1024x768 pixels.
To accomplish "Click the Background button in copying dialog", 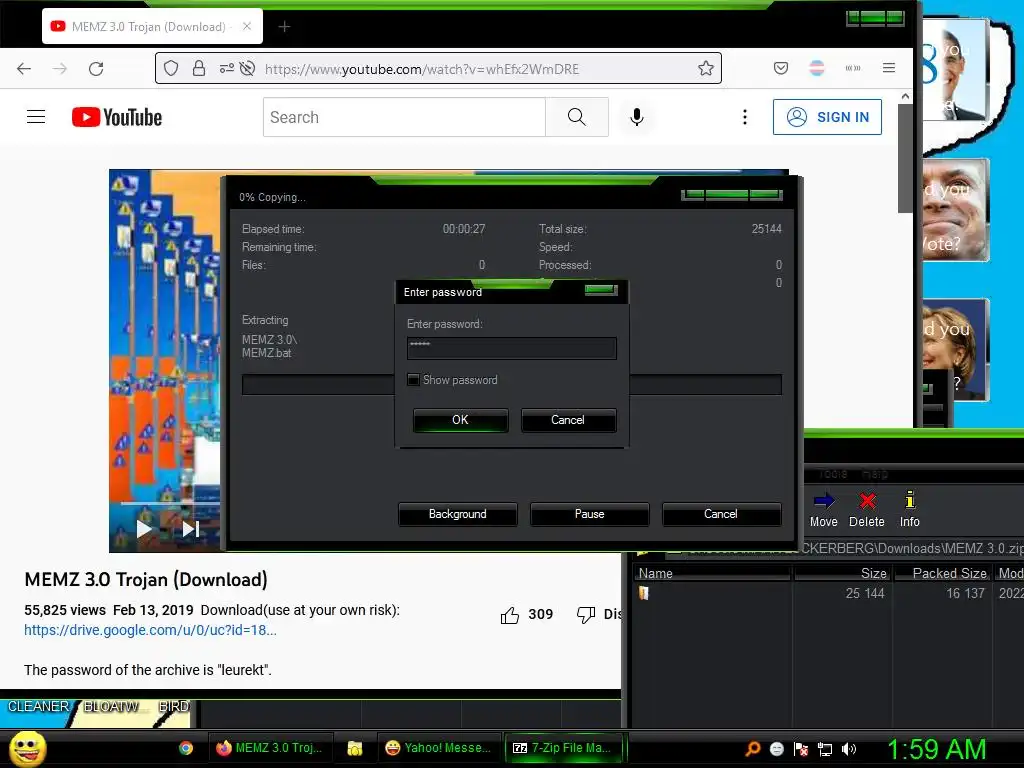I will pyautogui.click(x=458, y=514).
